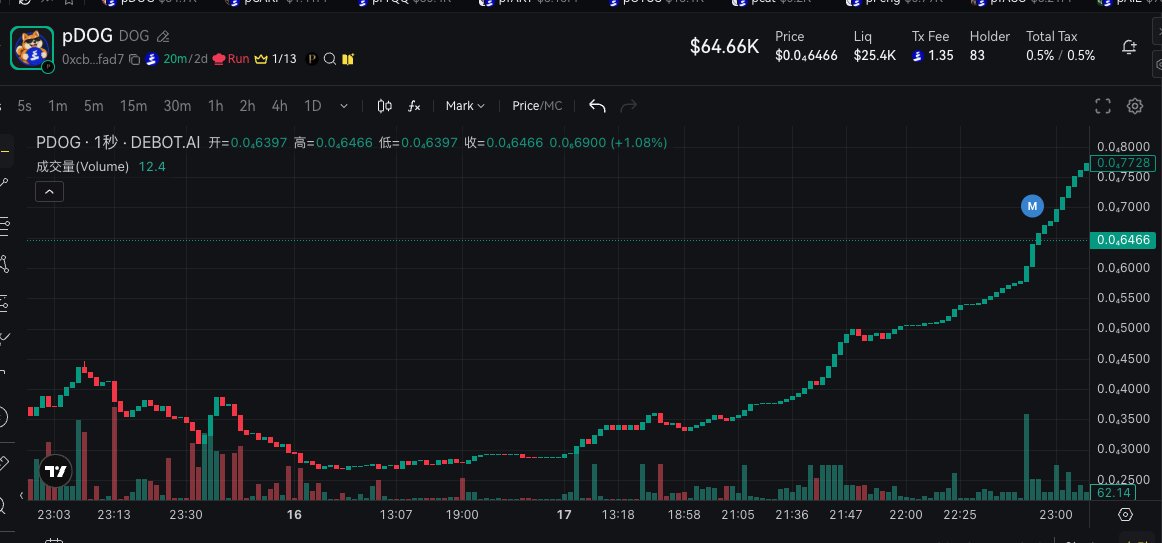Image resolution: width=1162 pixels, height=543 pixels.
Task: Click the 23:00 time axis label
Action: point(1055,514)
